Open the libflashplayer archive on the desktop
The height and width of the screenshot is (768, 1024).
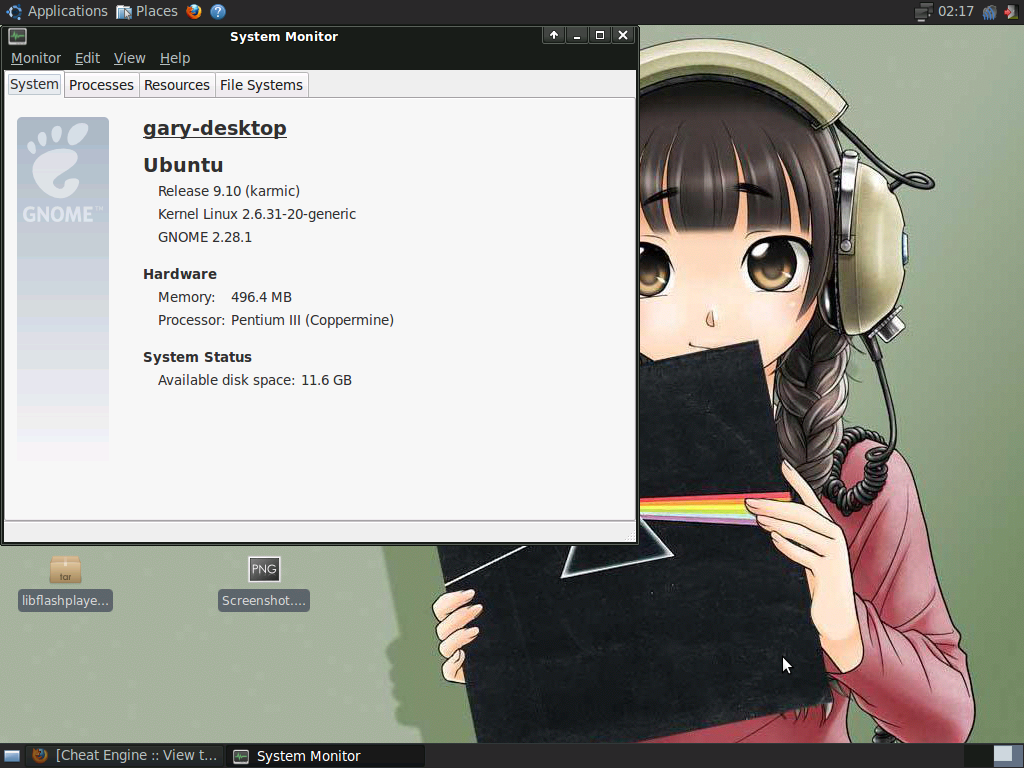64,572
